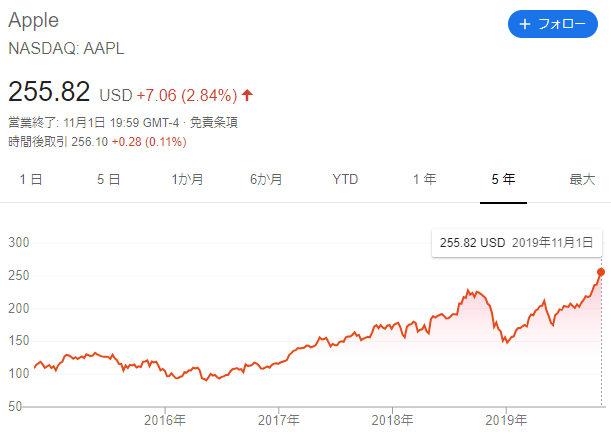The image size is (611, 434).
Task: Show the 1か月 chart range
Action: [x=188, y=180]
